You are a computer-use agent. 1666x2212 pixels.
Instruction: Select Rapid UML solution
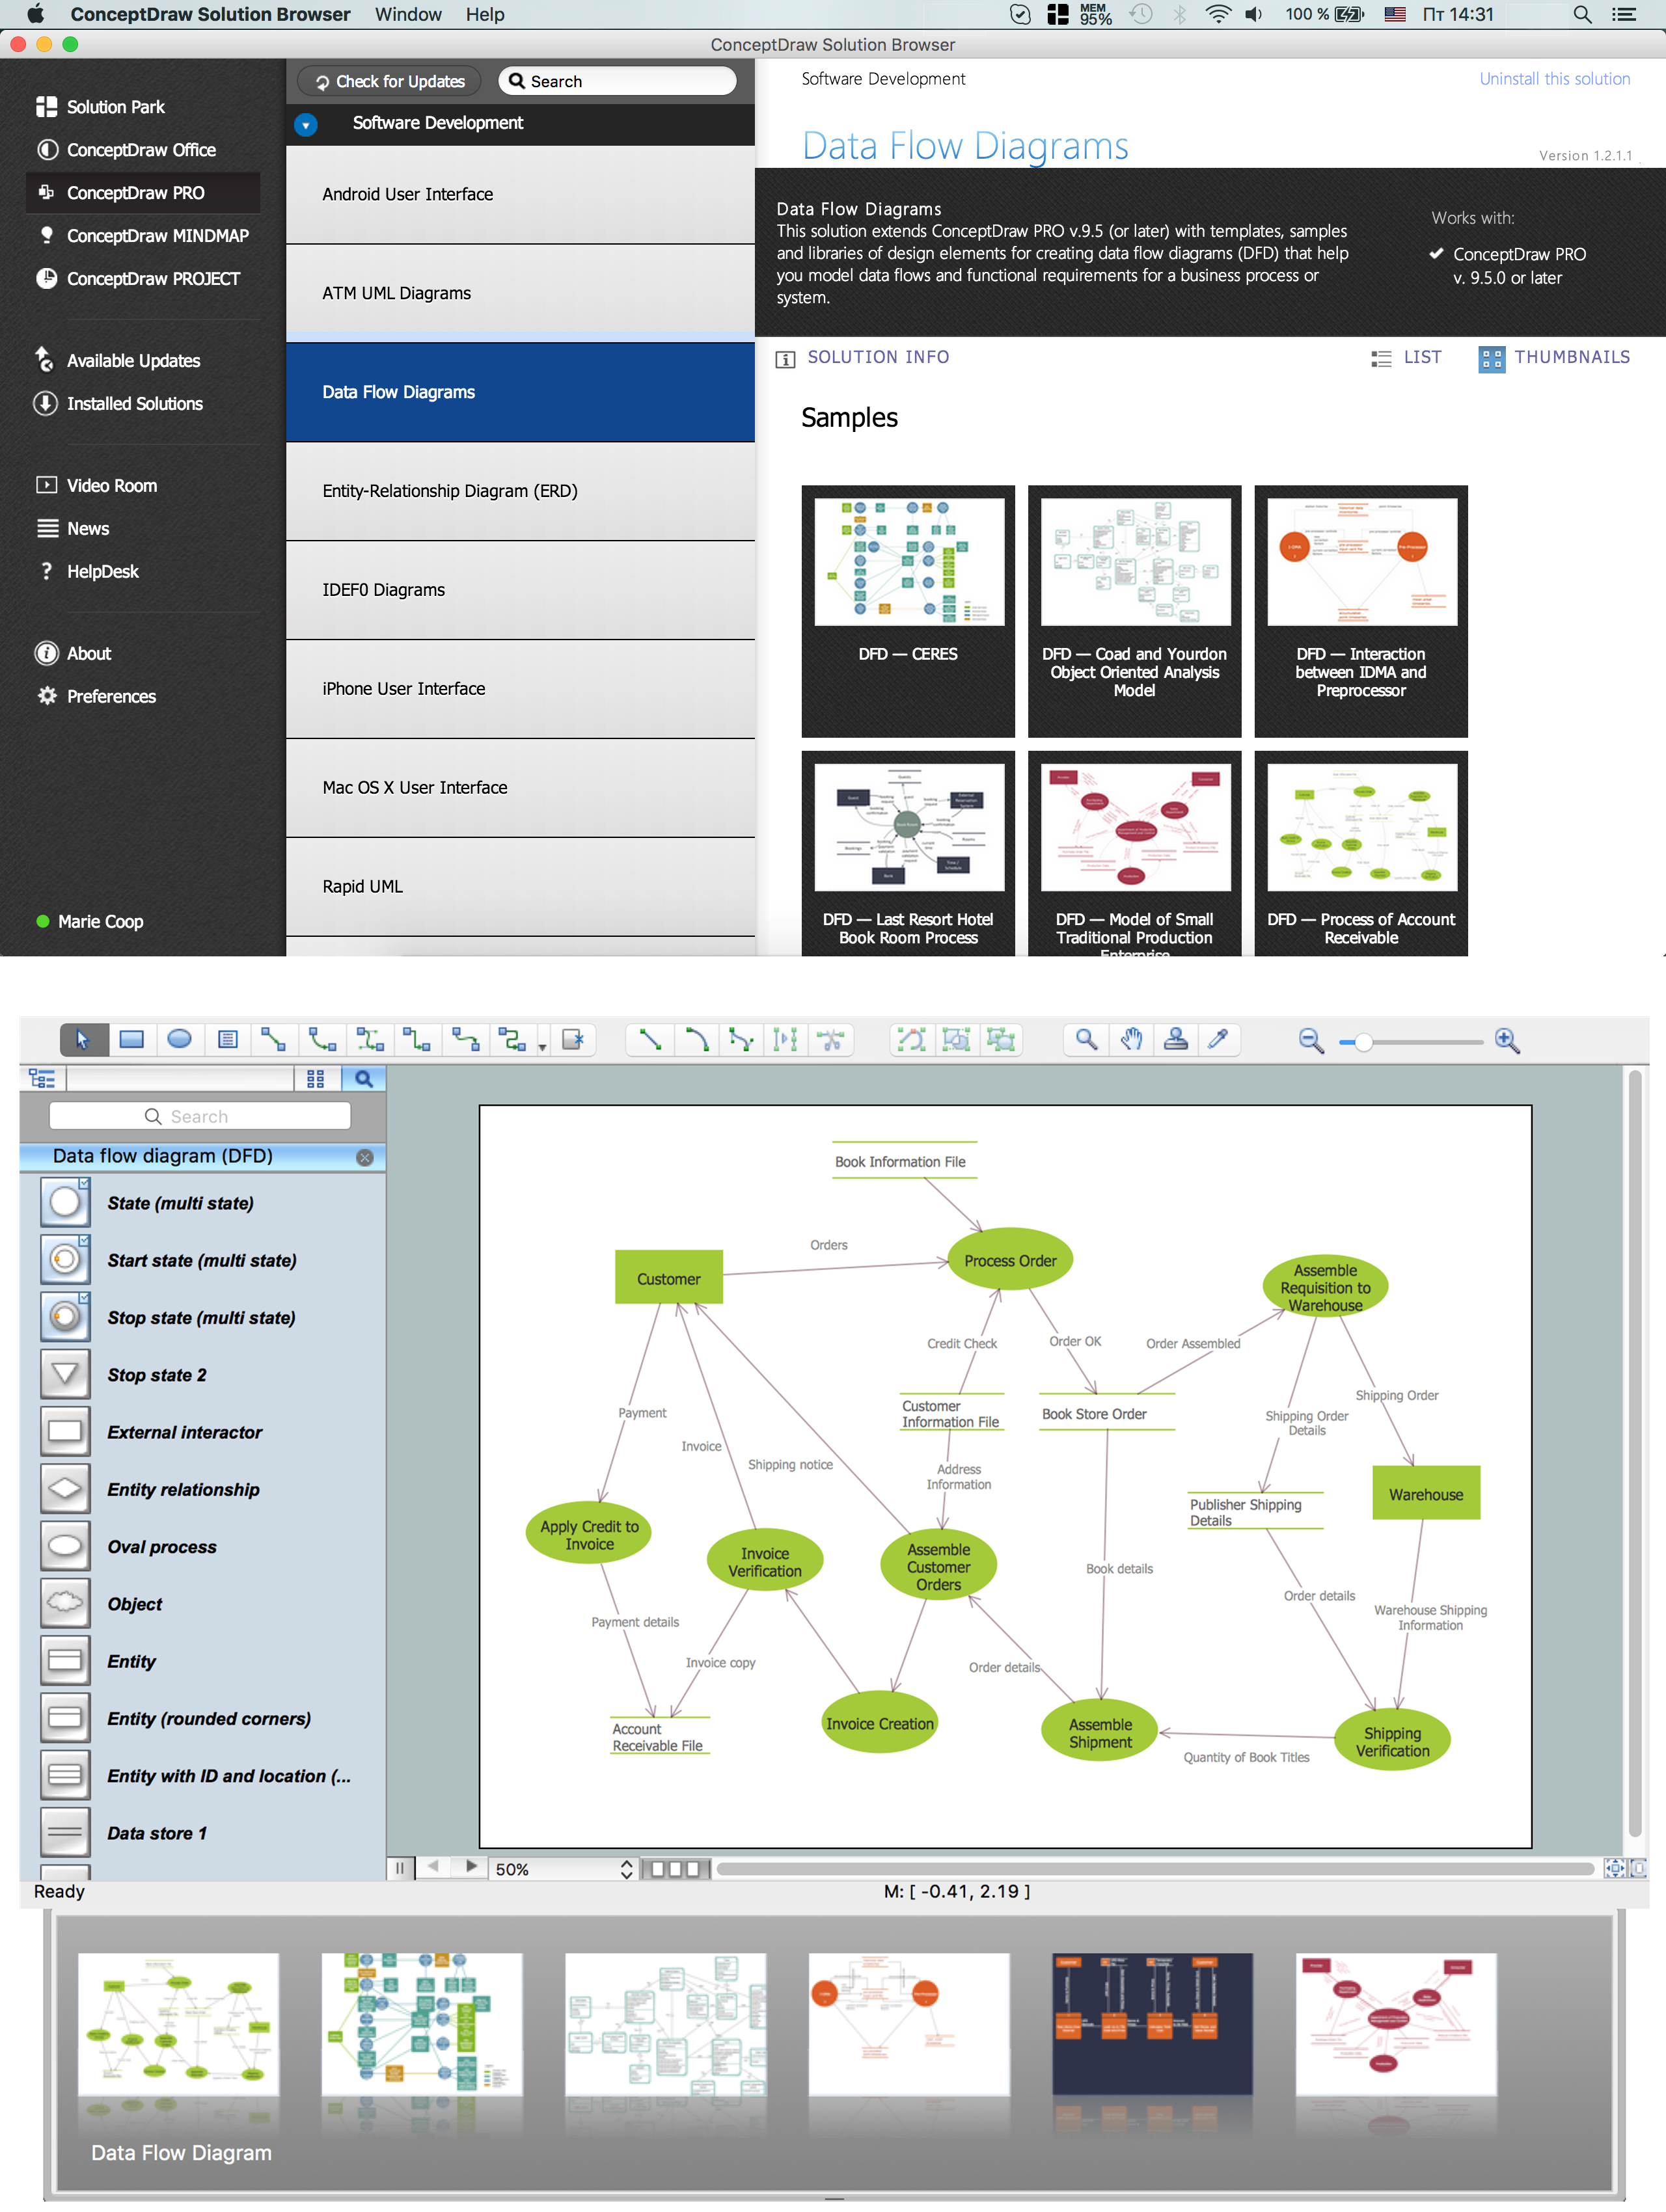(520, 888)
